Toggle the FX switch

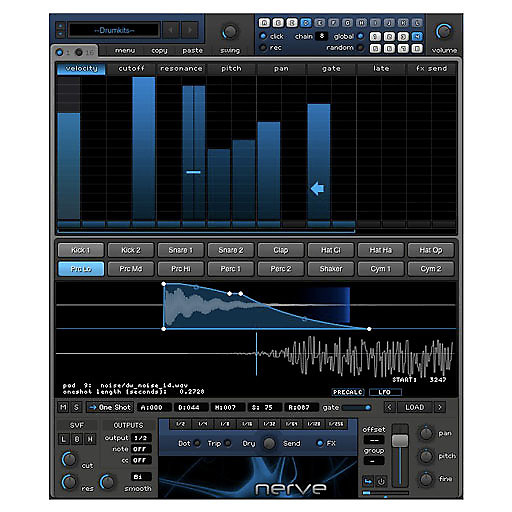pyautogui.click(x=320, y=443)
